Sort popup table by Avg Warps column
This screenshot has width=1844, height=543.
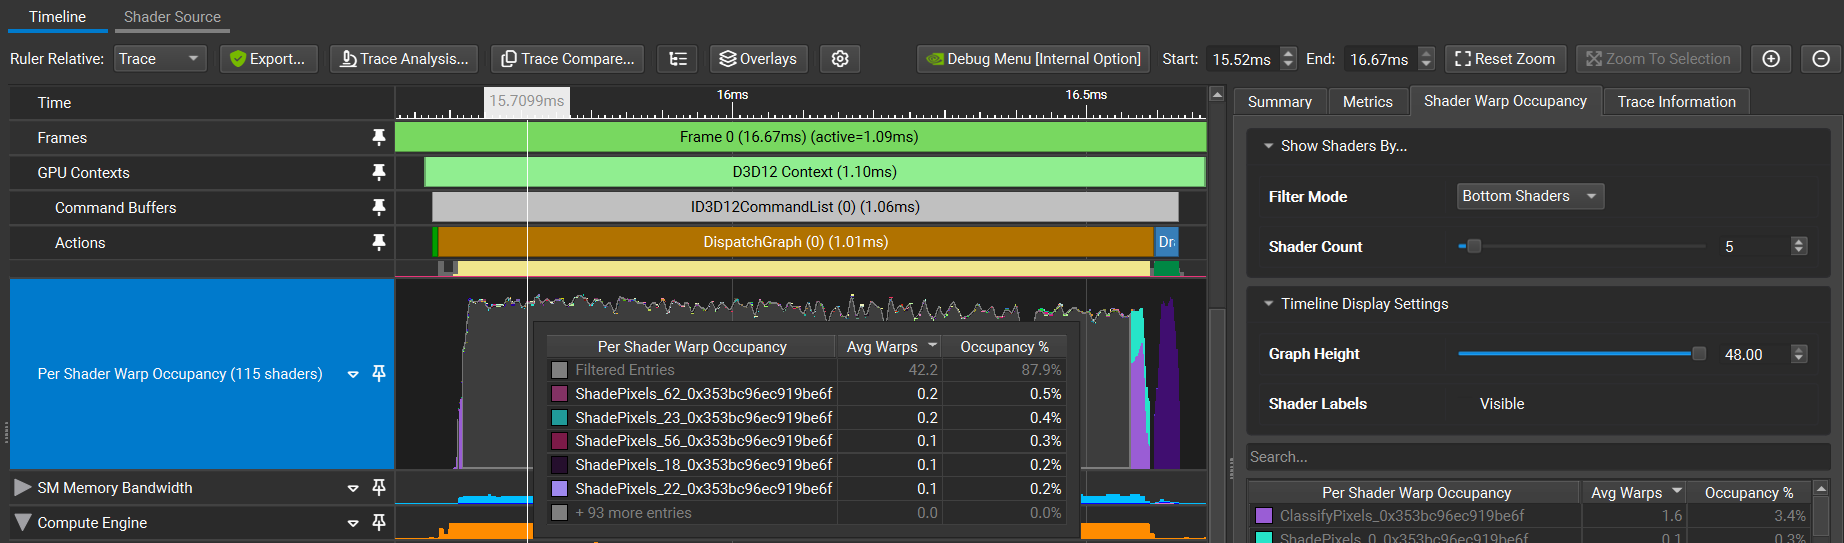[890, 346]
